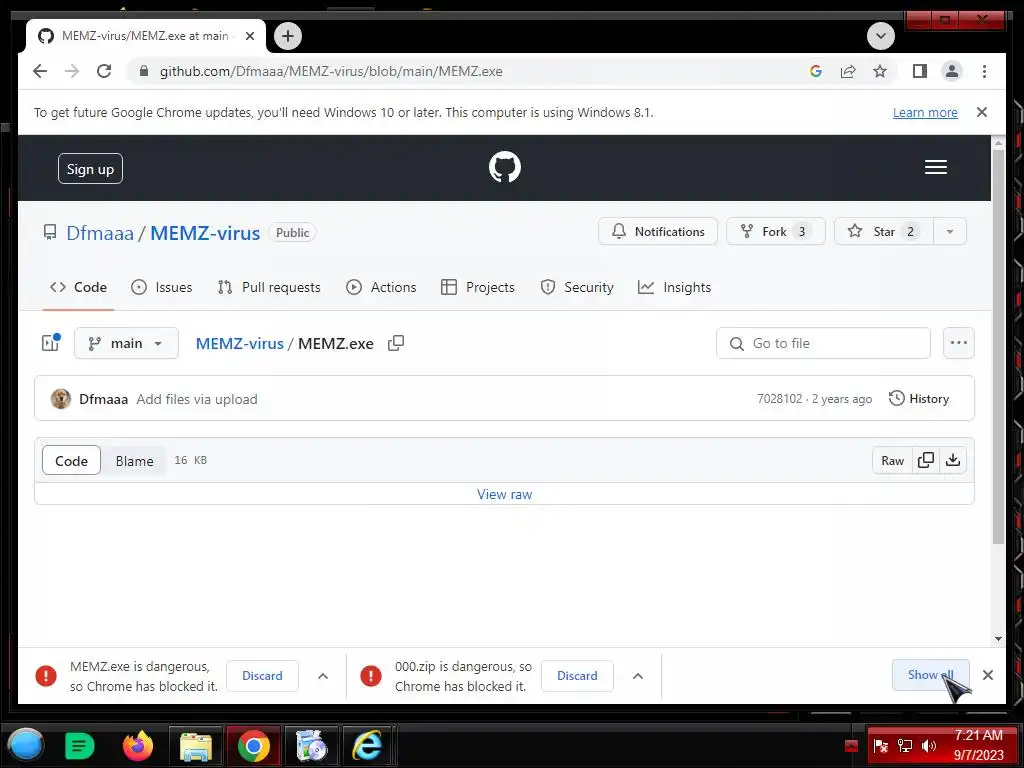Click Dfmaaa's avatar in commit row

[61, 398]
